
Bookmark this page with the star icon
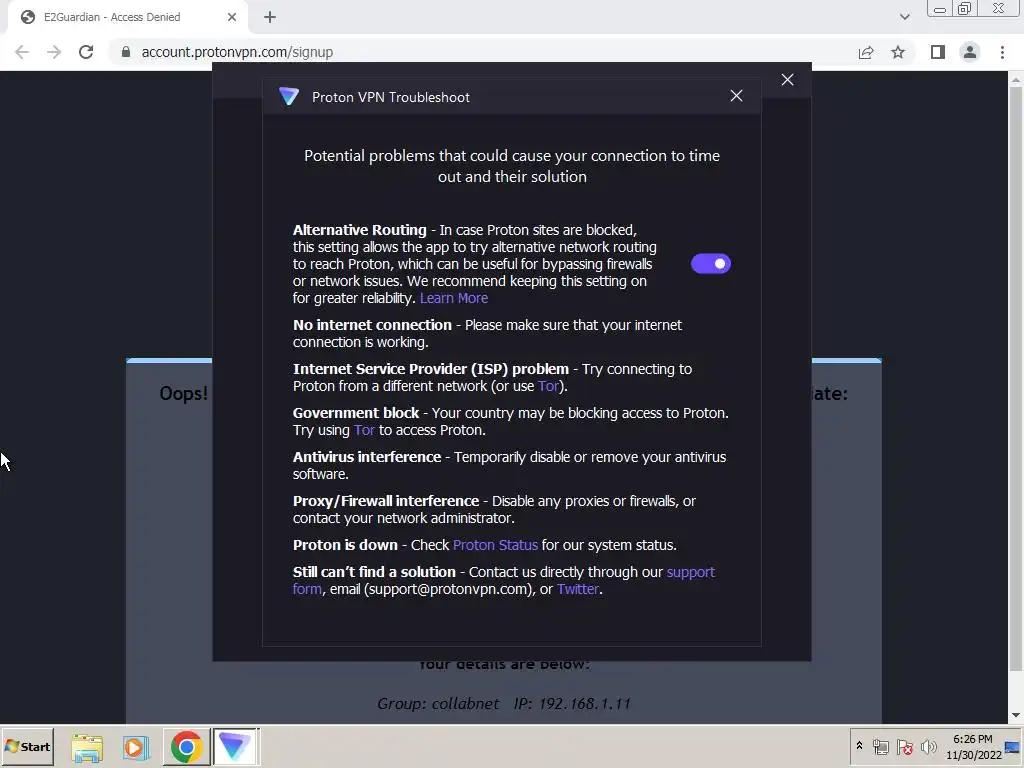click(898, 52)
